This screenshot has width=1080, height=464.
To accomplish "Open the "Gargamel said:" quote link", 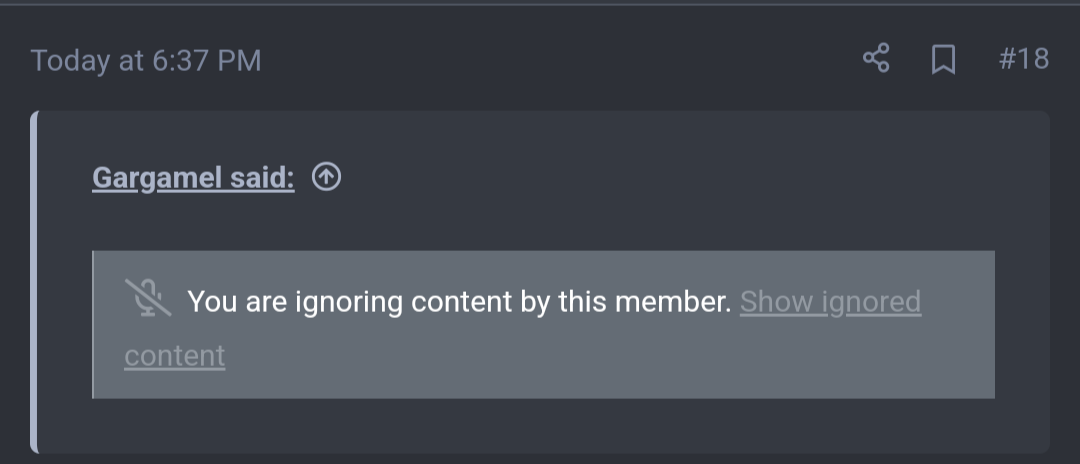I will 193,178.
